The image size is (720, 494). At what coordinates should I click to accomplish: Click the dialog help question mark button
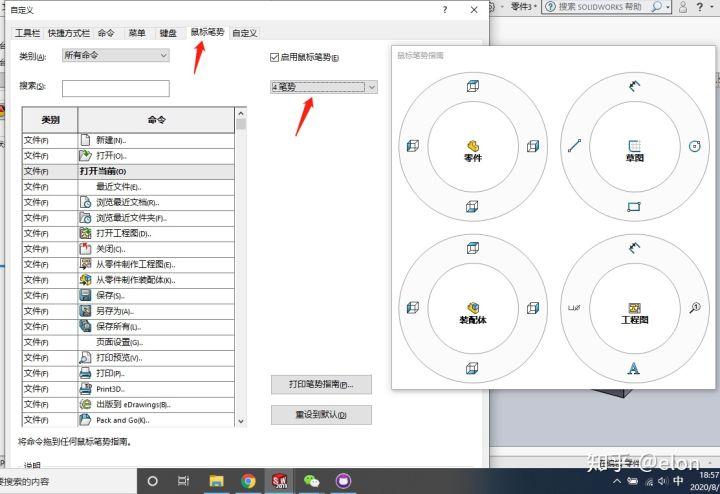pyautogui.click(x=444, y=10)
